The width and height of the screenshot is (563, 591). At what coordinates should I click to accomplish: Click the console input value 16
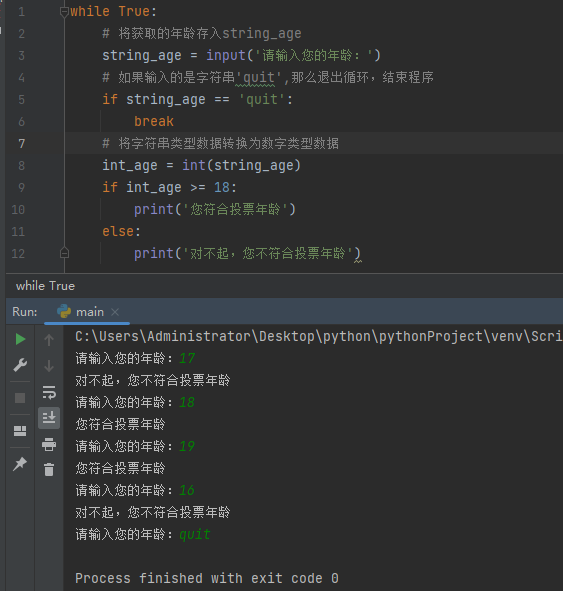(187, 490)
